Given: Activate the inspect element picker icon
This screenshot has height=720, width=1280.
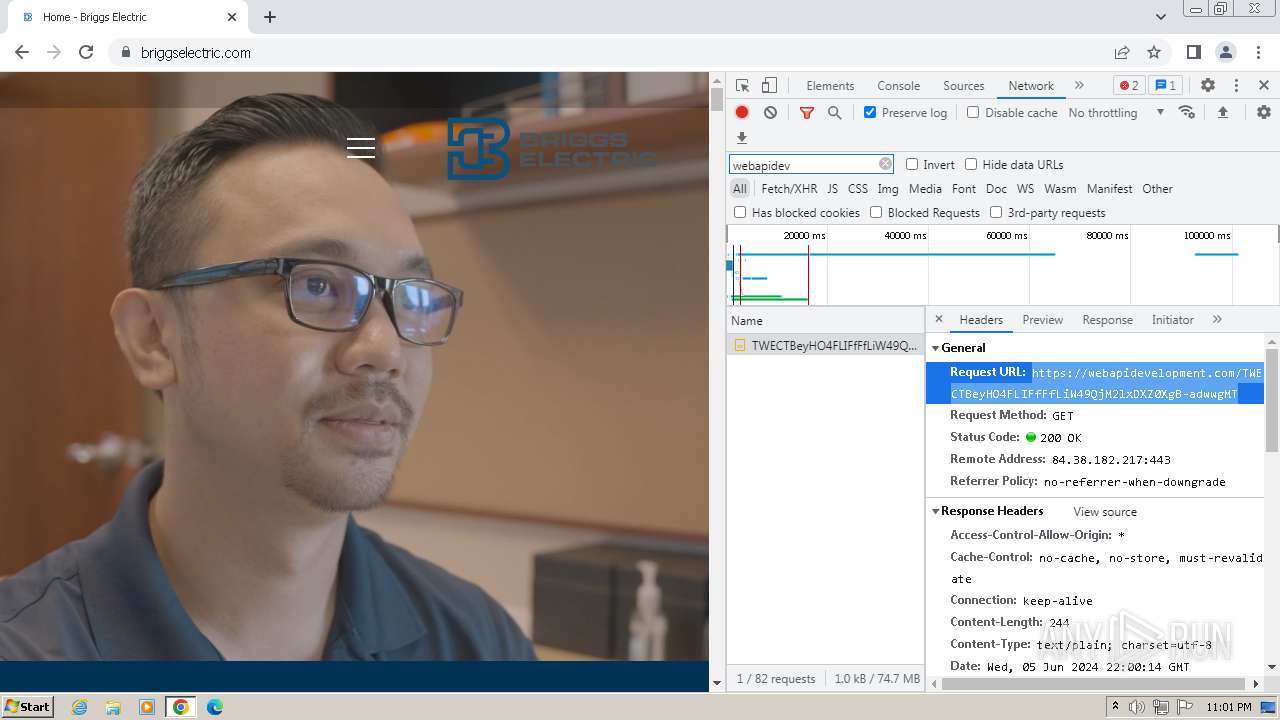Looking at the screenshot, I should pyautogui.click(x=742, y=86).
